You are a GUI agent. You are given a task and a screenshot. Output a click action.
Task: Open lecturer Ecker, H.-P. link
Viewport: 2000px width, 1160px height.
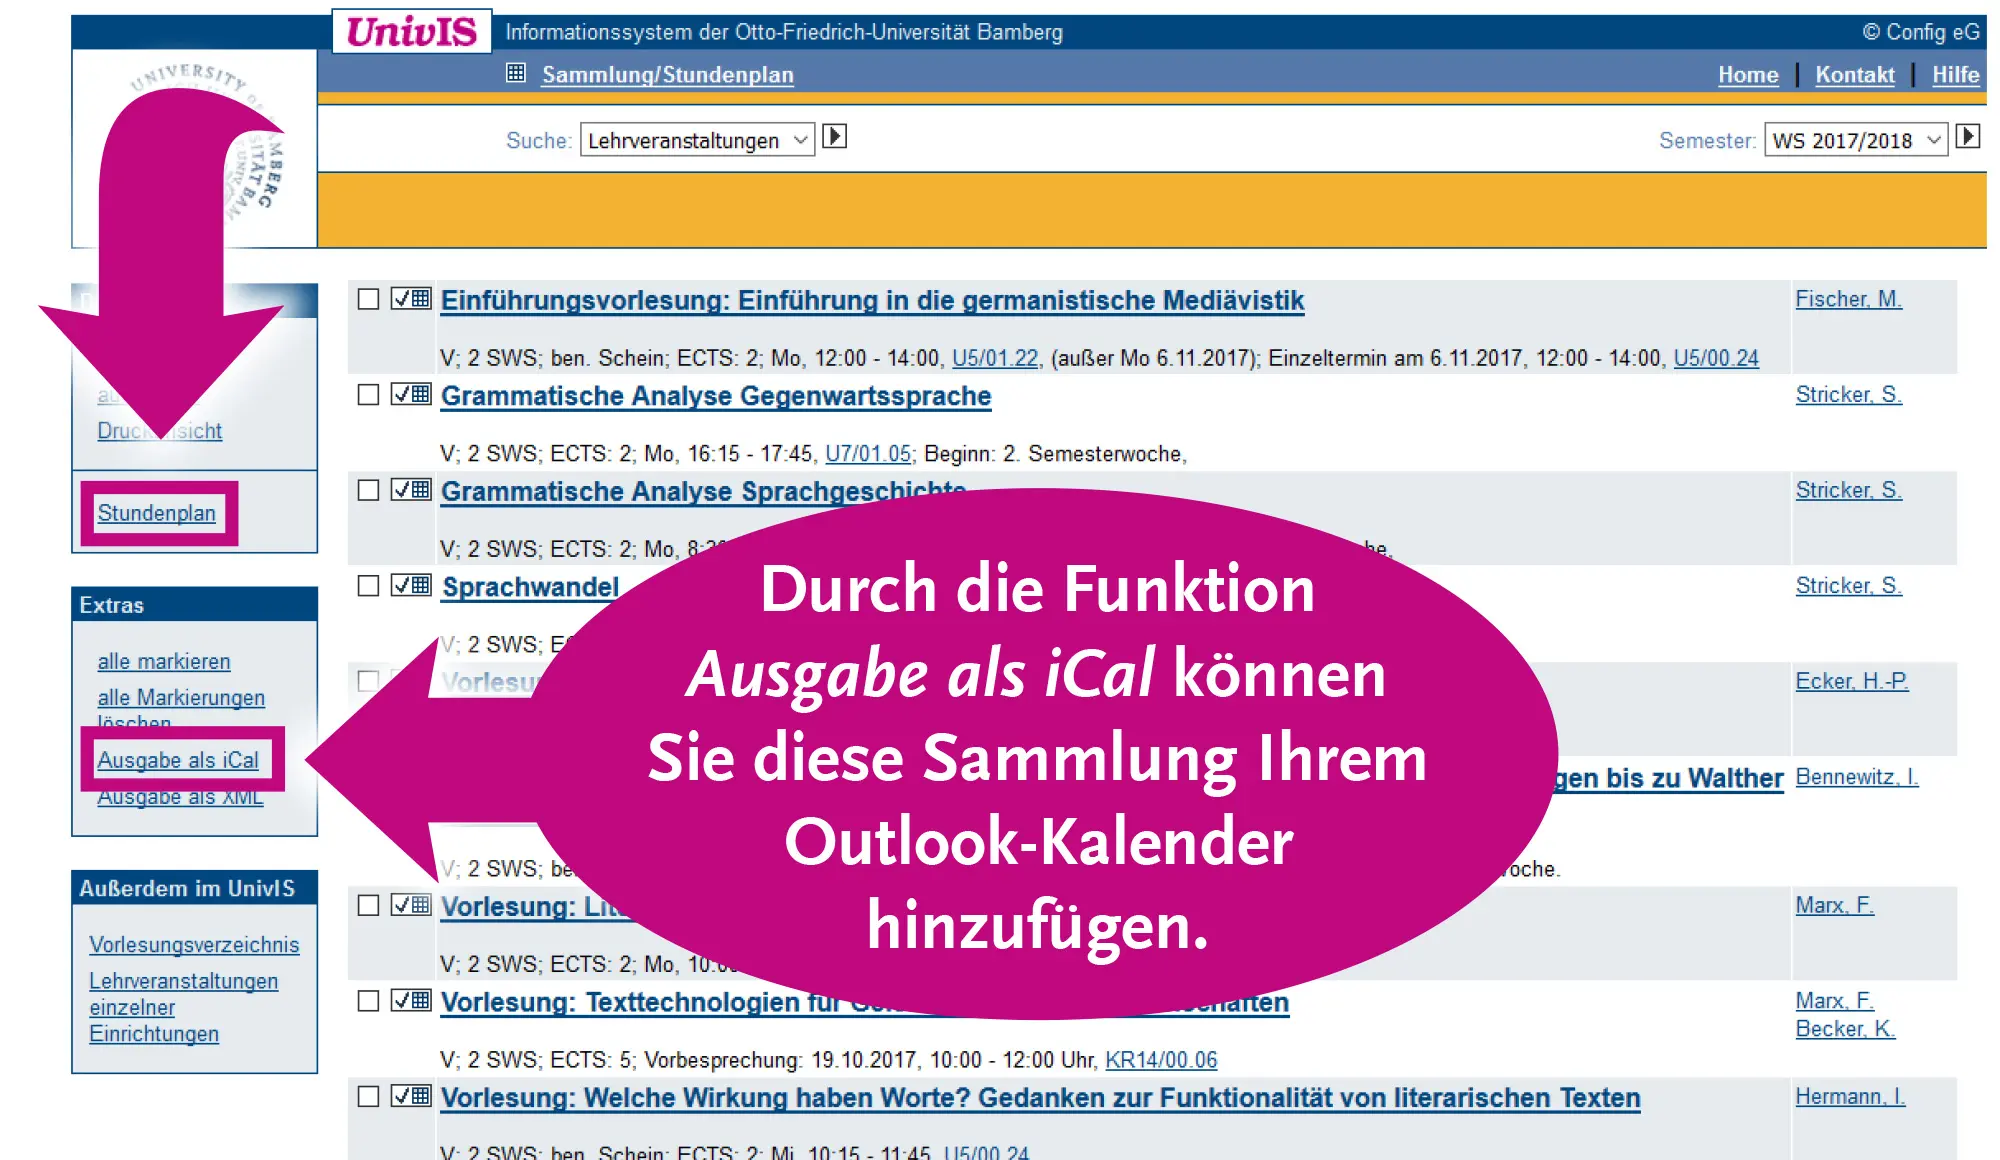(1852, 681)
